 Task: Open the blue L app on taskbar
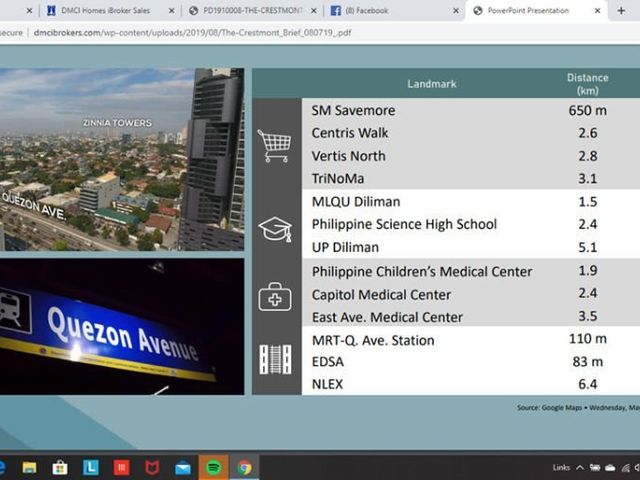pos(91,467)
